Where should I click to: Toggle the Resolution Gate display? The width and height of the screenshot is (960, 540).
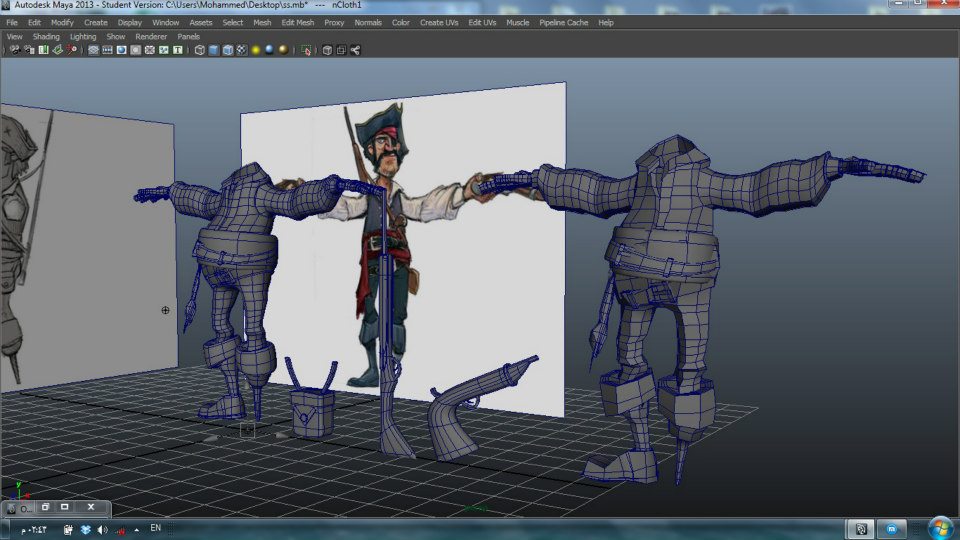(x=121, y=50)
